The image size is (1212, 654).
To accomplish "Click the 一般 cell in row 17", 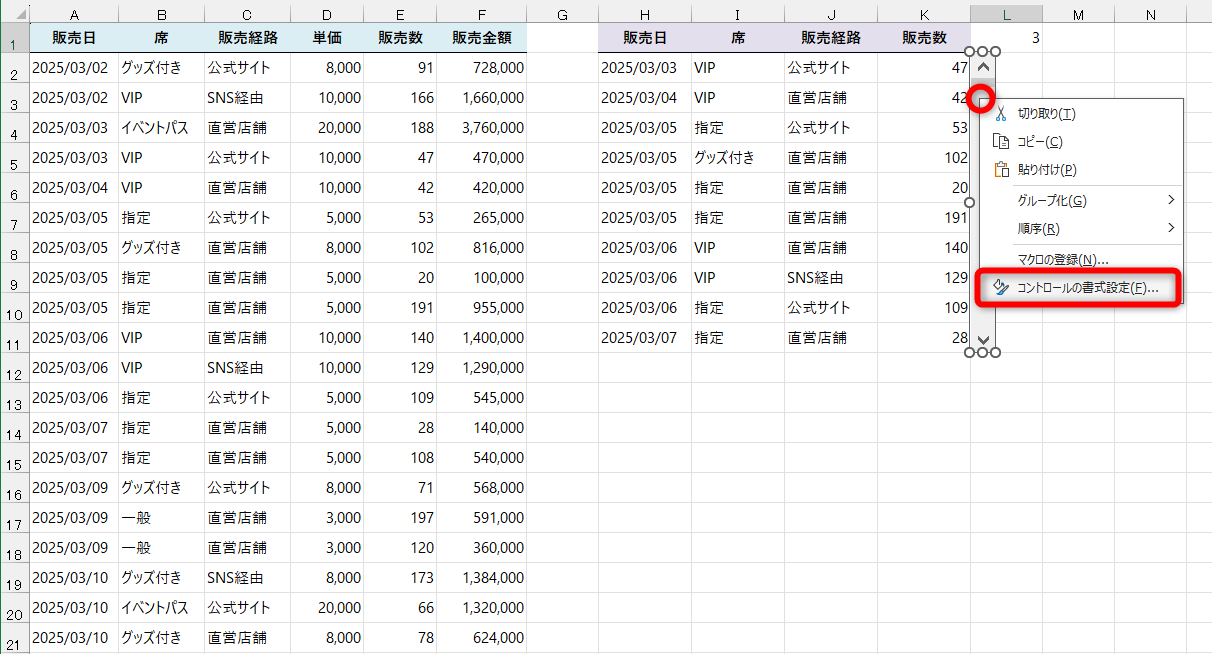I will (161, 518).
